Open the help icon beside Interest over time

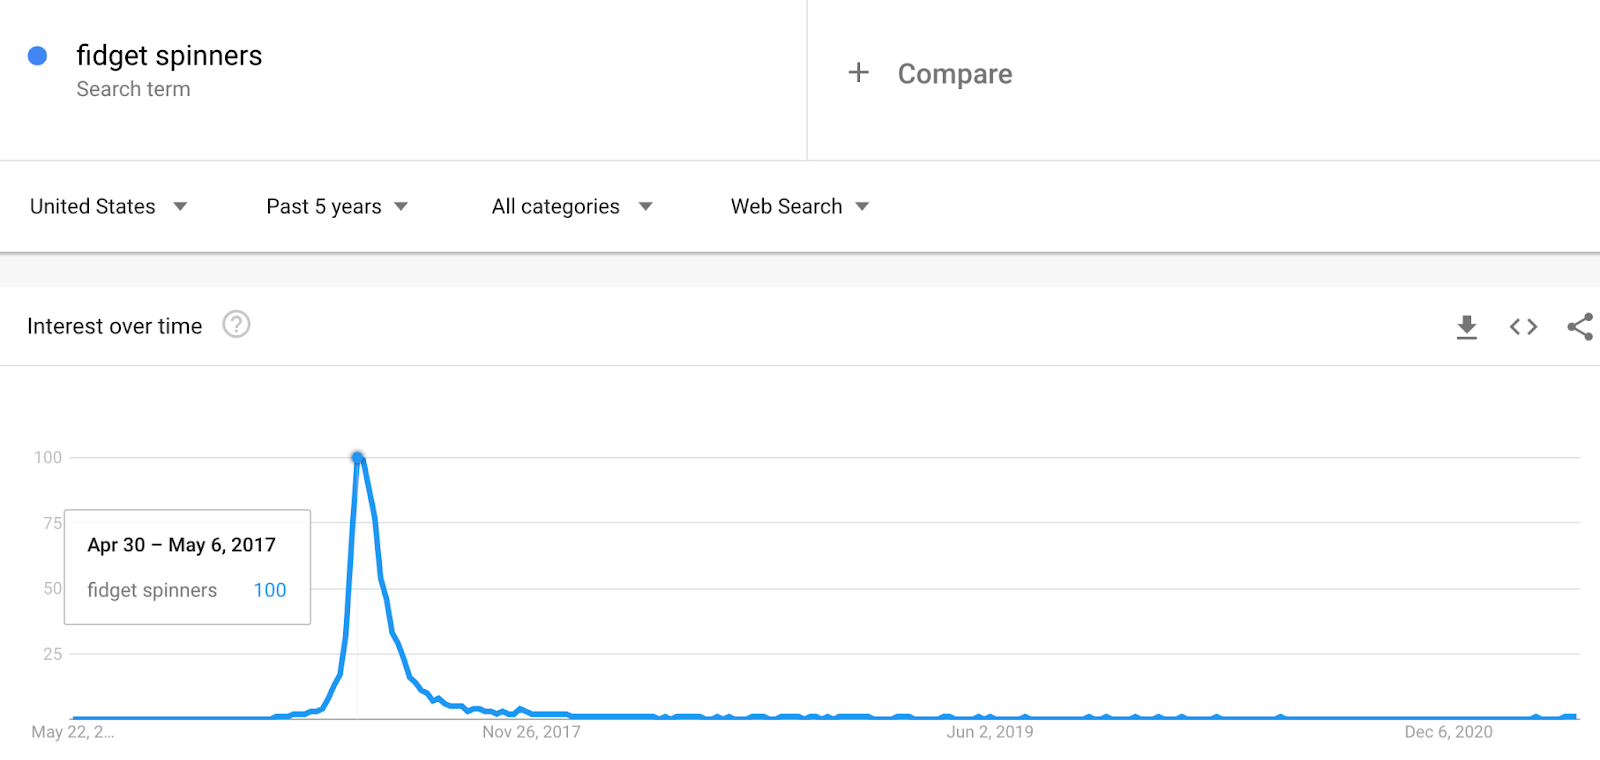pos(236,325)
